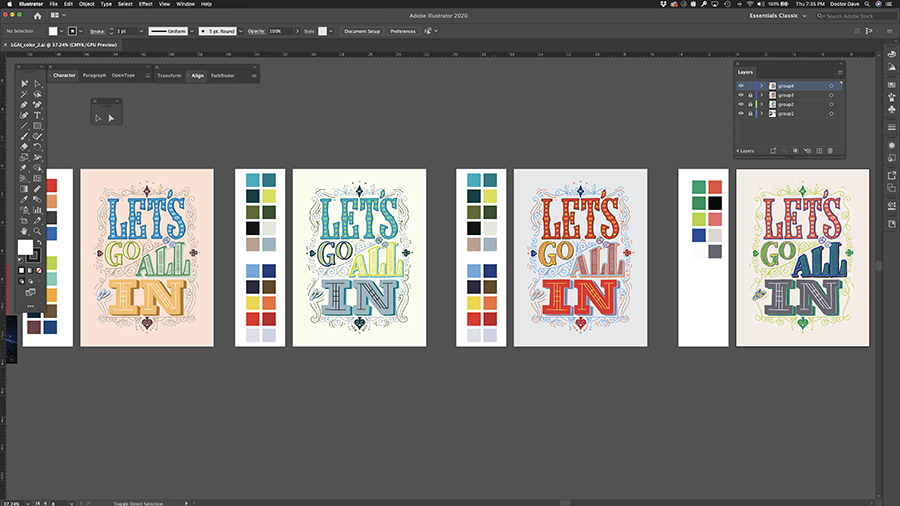Expand the group3 layer
This screenshot has width=900, height=506.
tap(762, 95)
